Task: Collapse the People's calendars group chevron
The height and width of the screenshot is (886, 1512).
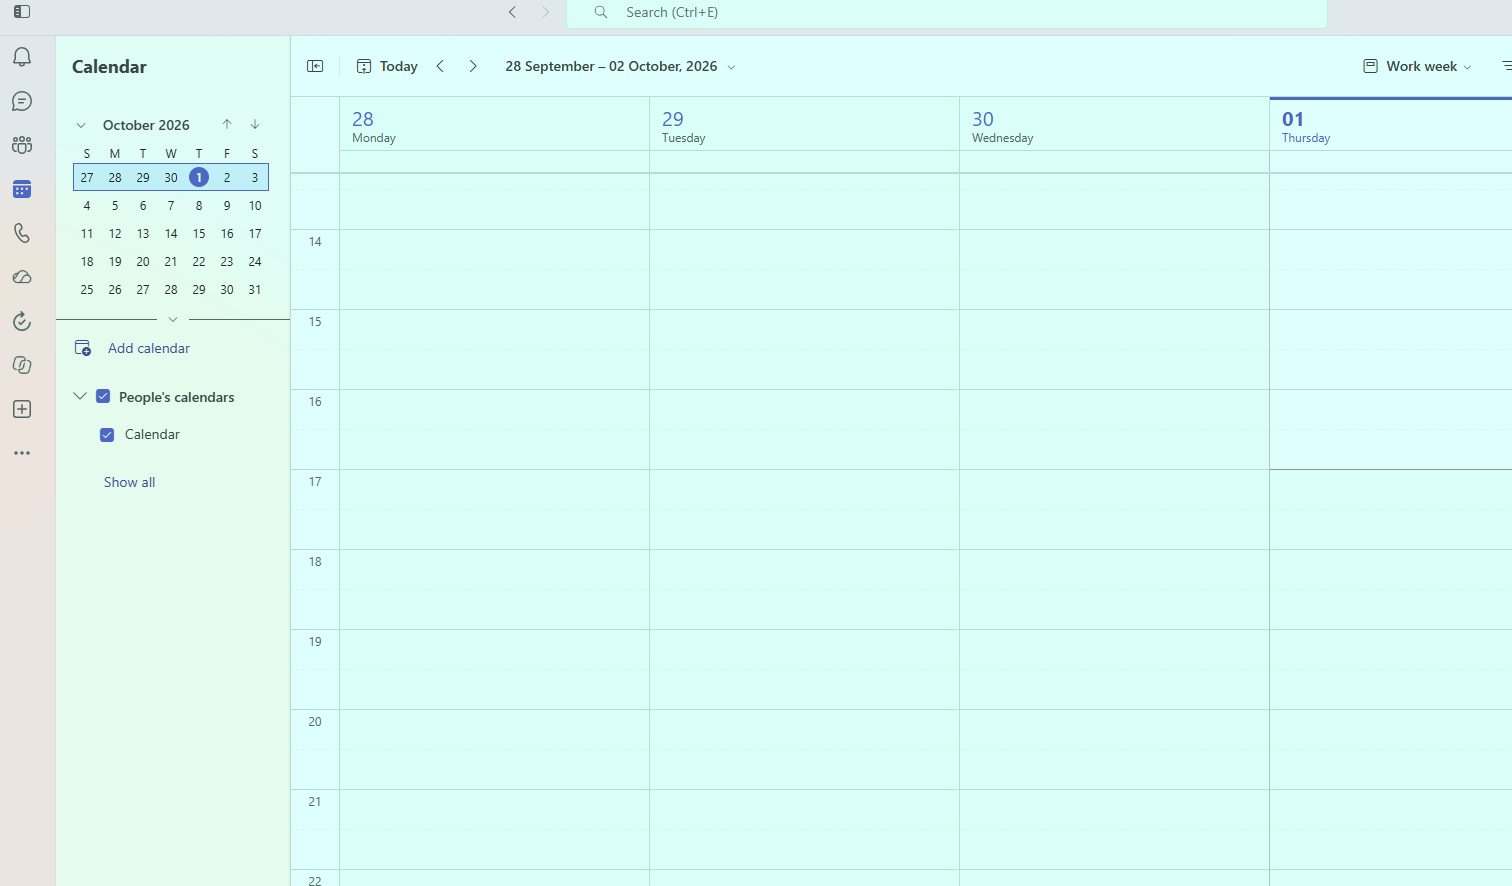Action: click(80, 396)
